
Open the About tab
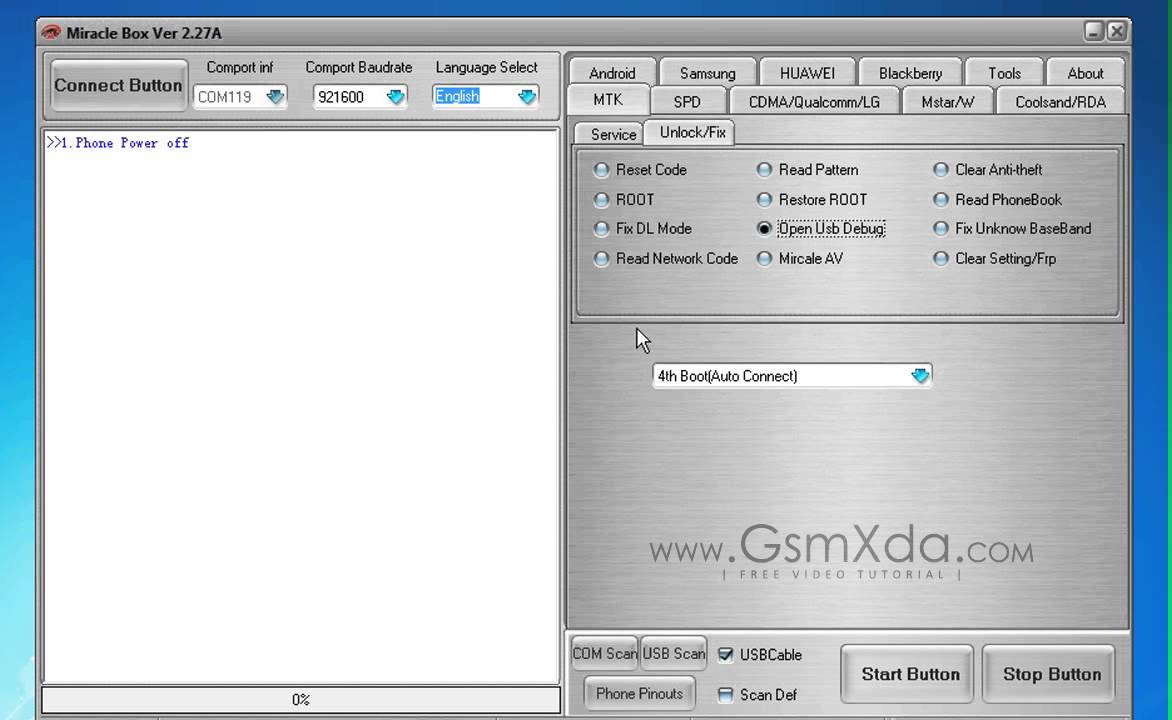click(1085, 73)
